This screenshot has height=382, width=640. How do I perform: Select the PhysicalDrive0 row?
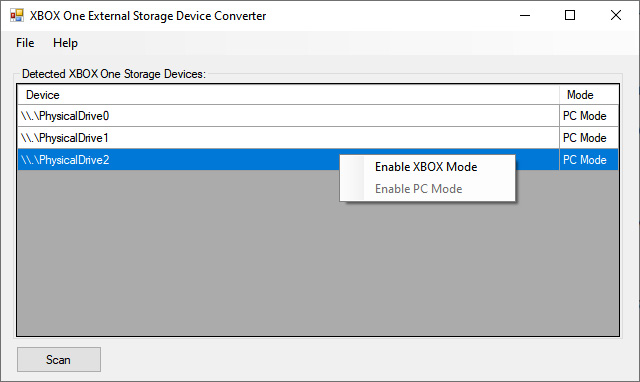[318, 116]
